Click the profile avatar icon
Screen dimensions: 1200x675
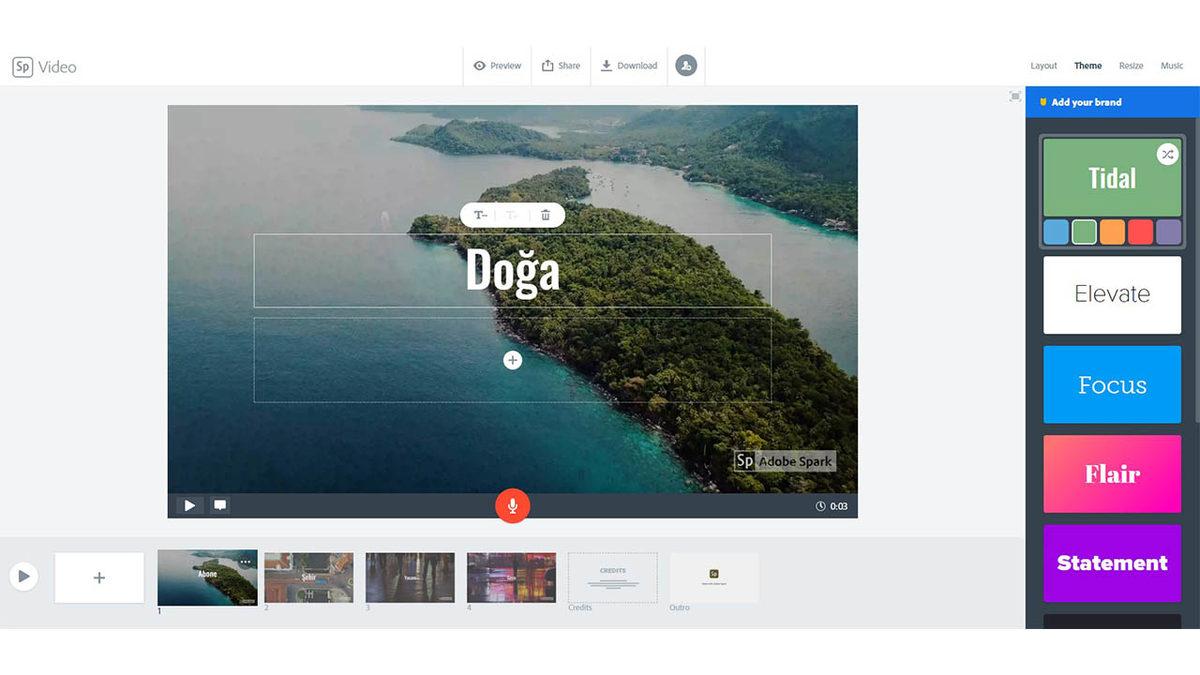(686, 65)
